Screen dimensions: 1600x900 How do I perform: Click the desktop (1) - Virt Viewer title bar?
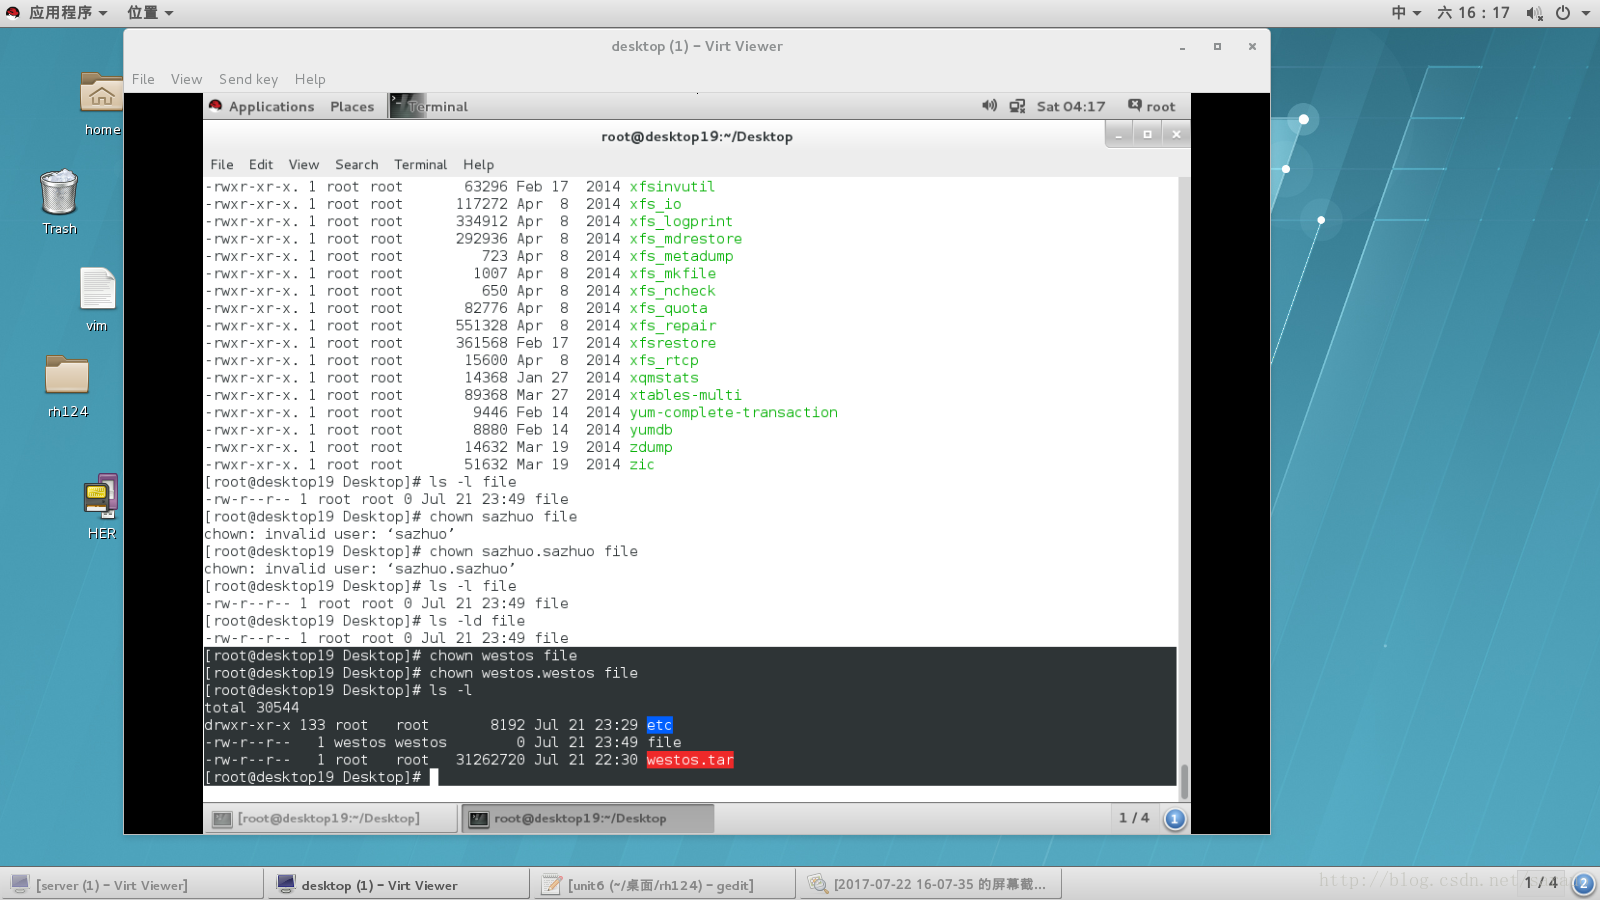click(x=697, y=46)
